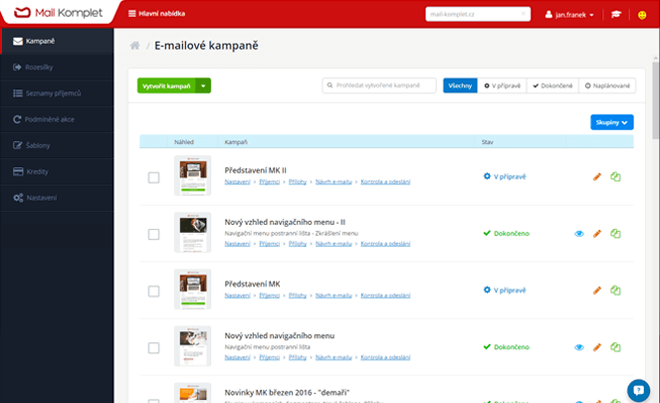Screen dimensions: 660x403
Task: Click the home breadcrumb icon
Action: tap(135, 45)
